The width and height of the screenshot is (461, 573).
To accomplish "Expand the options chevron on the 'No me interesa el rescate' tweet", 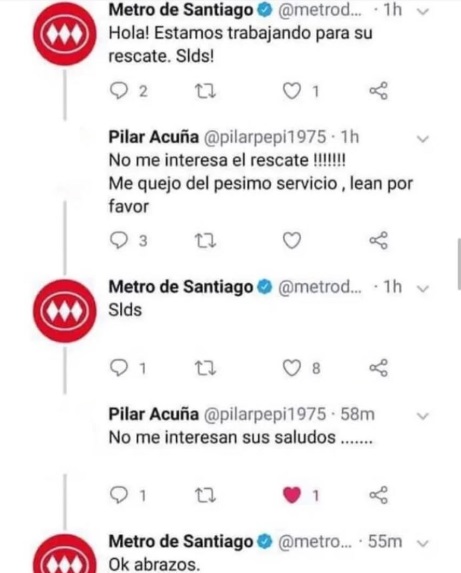I will pos(423,139).
